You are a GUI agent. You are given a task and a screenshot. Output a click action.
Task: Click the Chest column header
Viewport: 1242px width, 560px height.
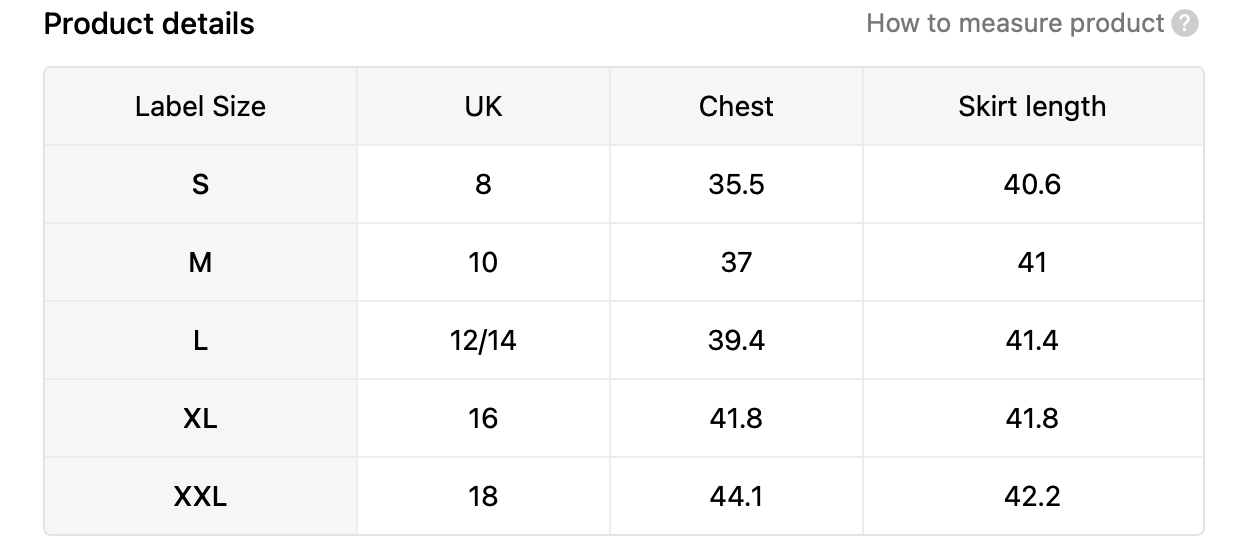pyautogui.click(x=737, y=106)
